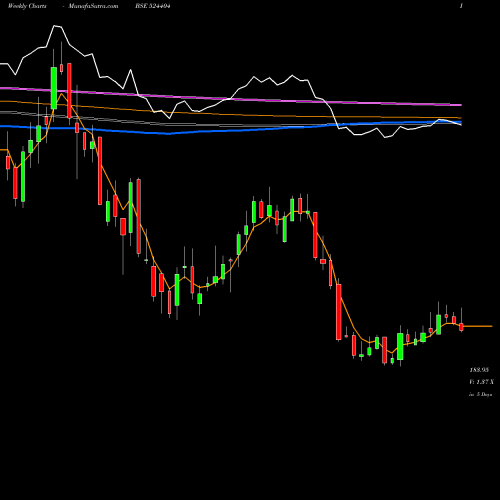Click the 'Weekly Charts' title text
Image resolution: width=500 pixels, height=500 pixels.
pos(27,6)
